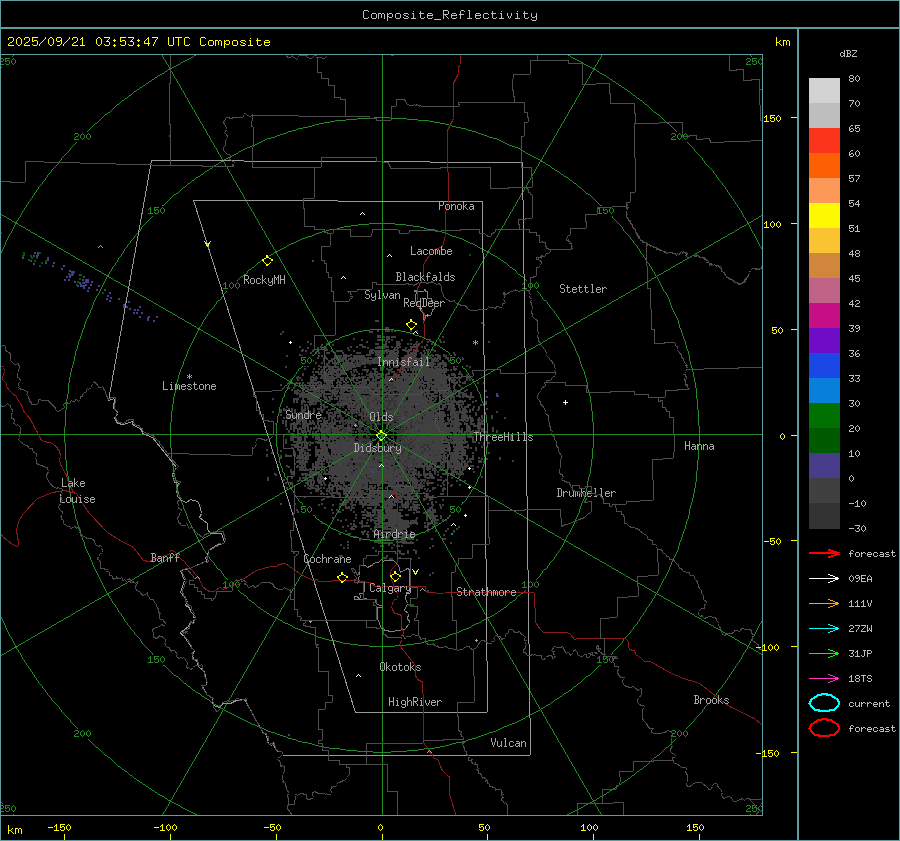Click the Lake Louise map label

77,491
